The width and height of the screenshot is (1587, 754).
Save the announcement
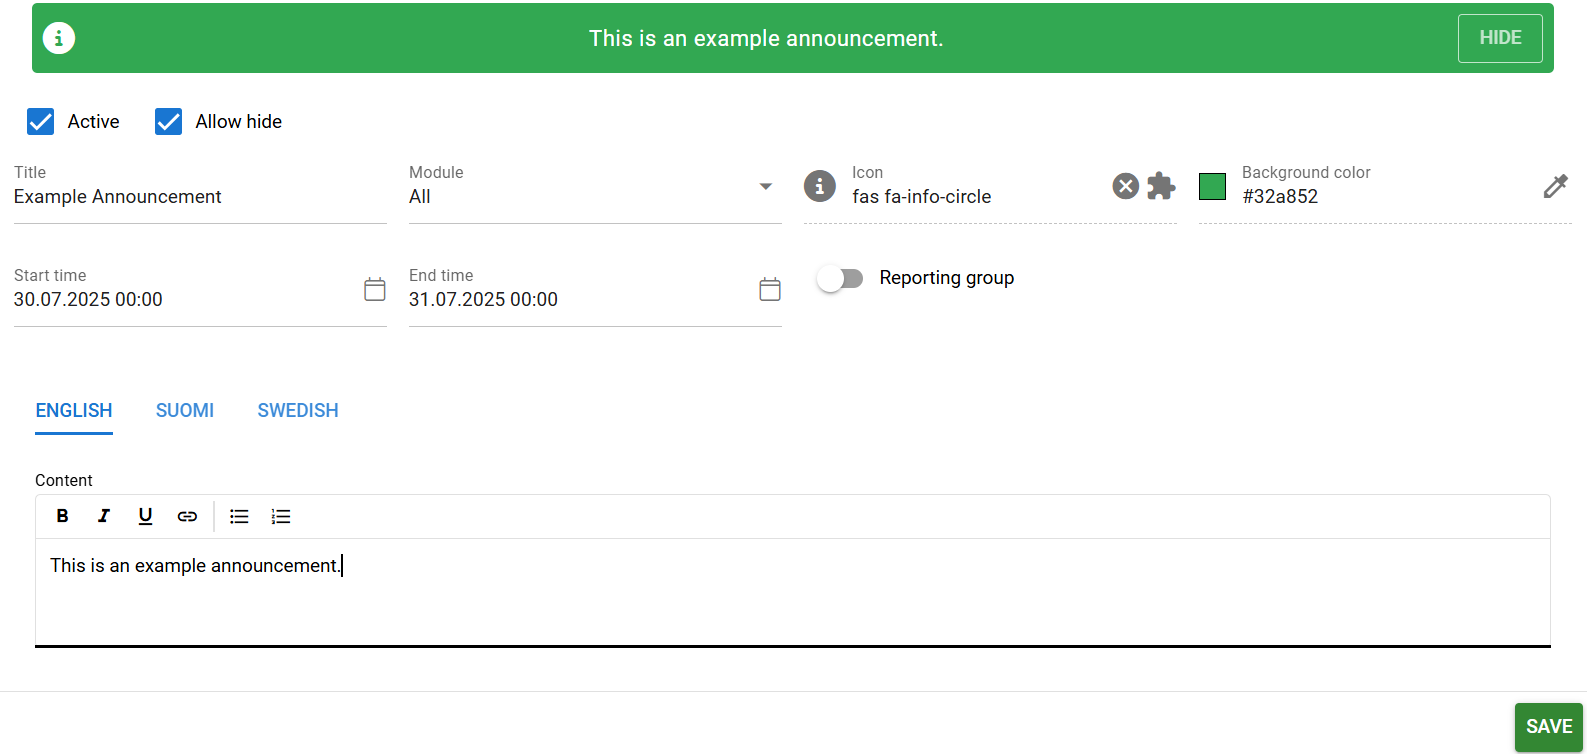(1548, 727)
